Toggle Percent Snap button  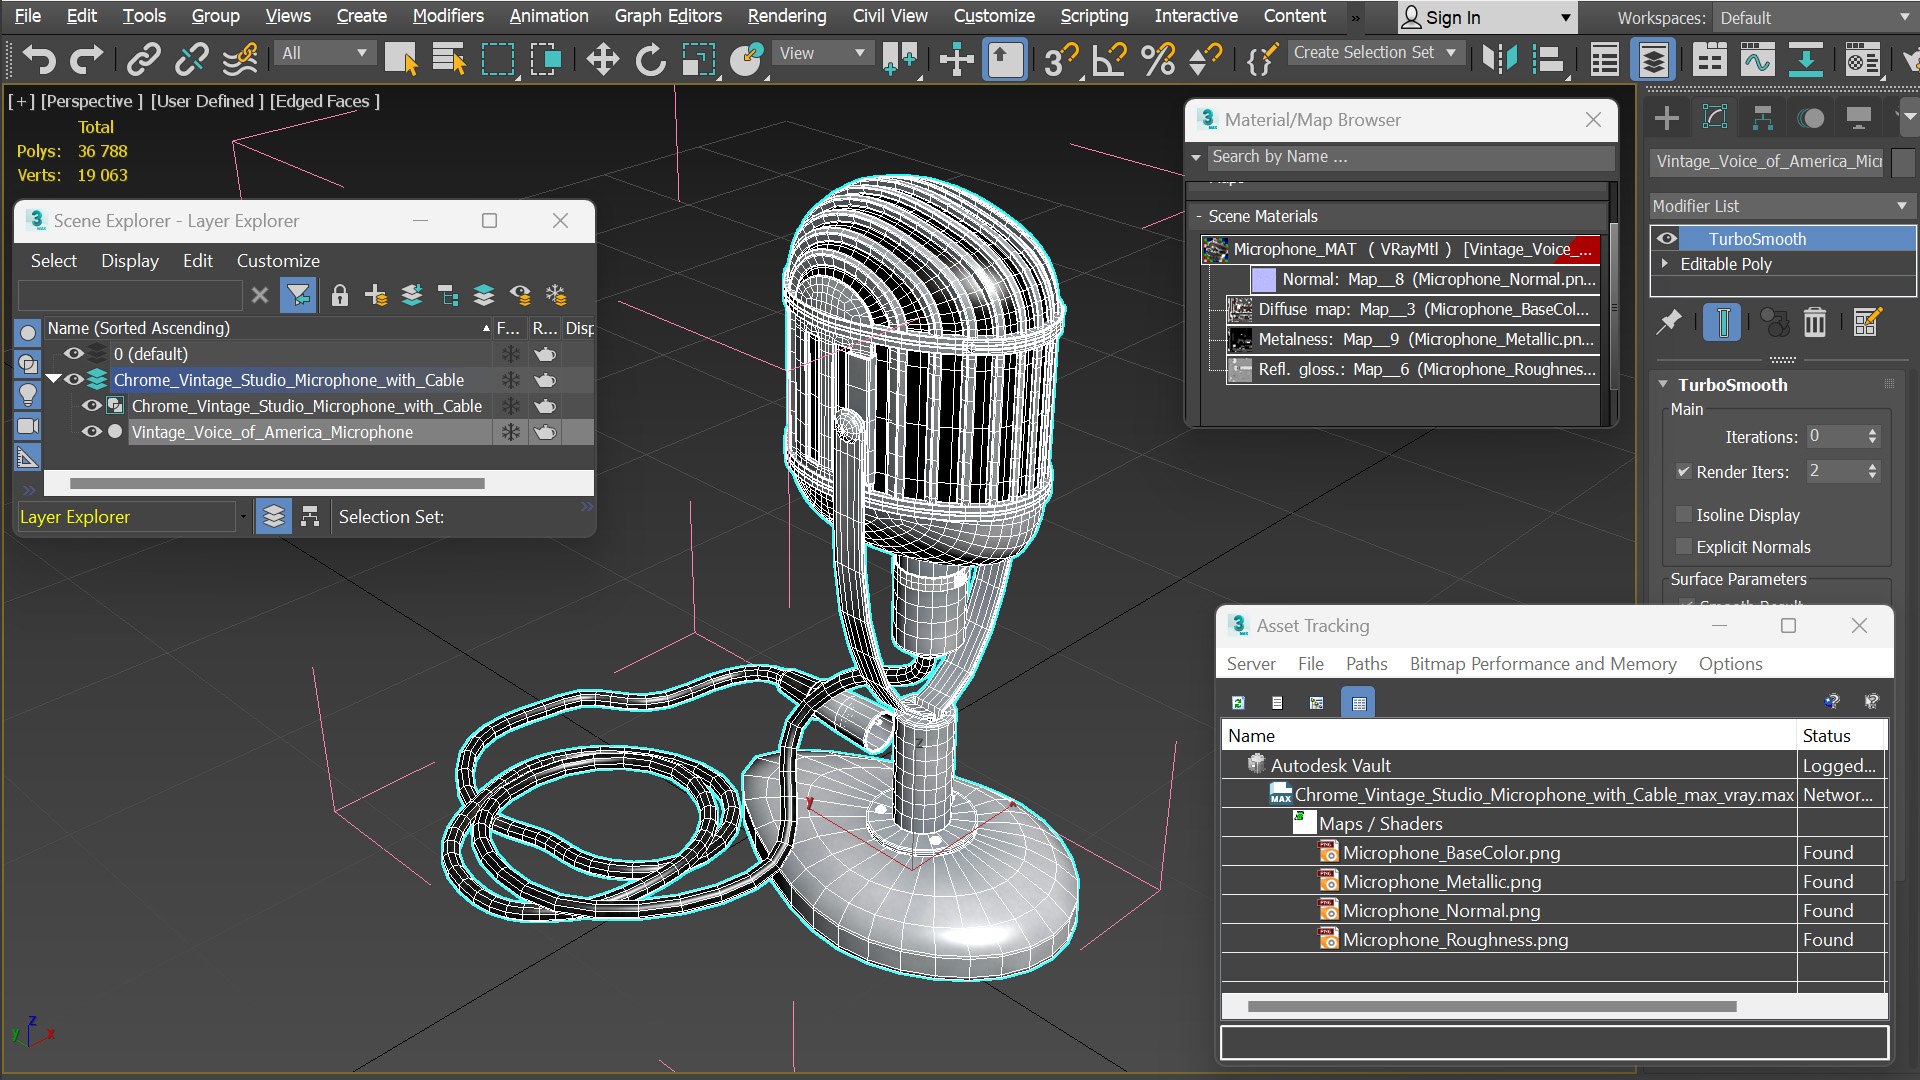[1158, 60]
